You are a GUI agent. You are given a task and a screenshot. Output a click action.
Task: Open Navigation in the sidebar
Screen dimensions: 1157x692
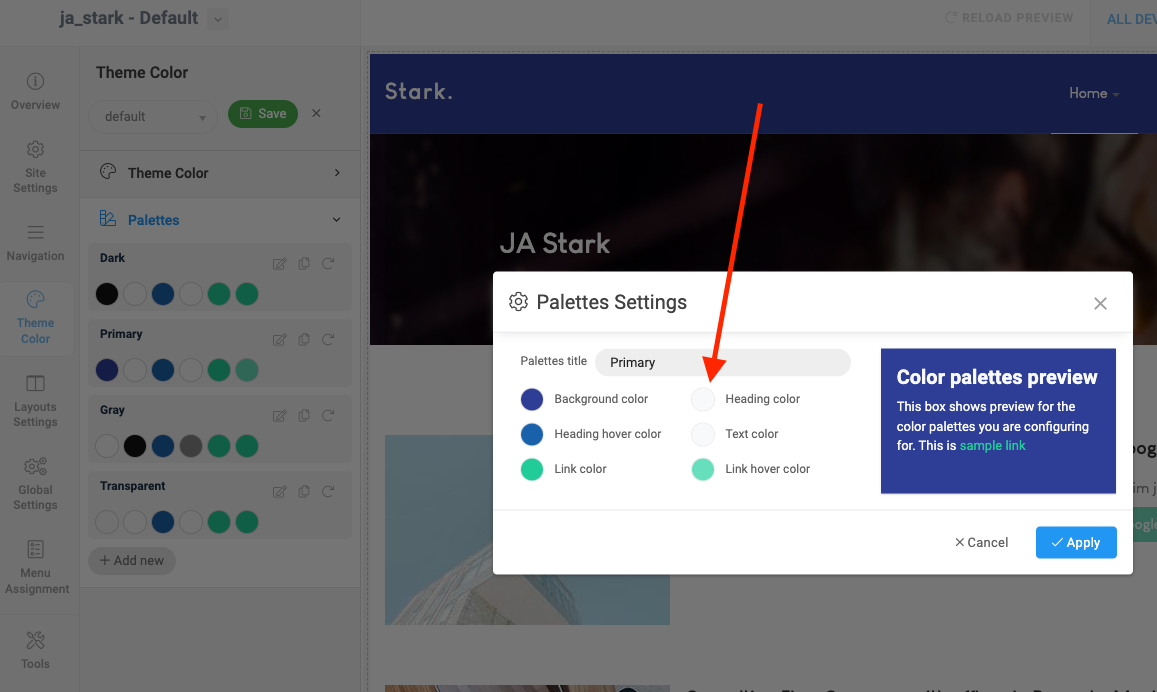point(35,243)
